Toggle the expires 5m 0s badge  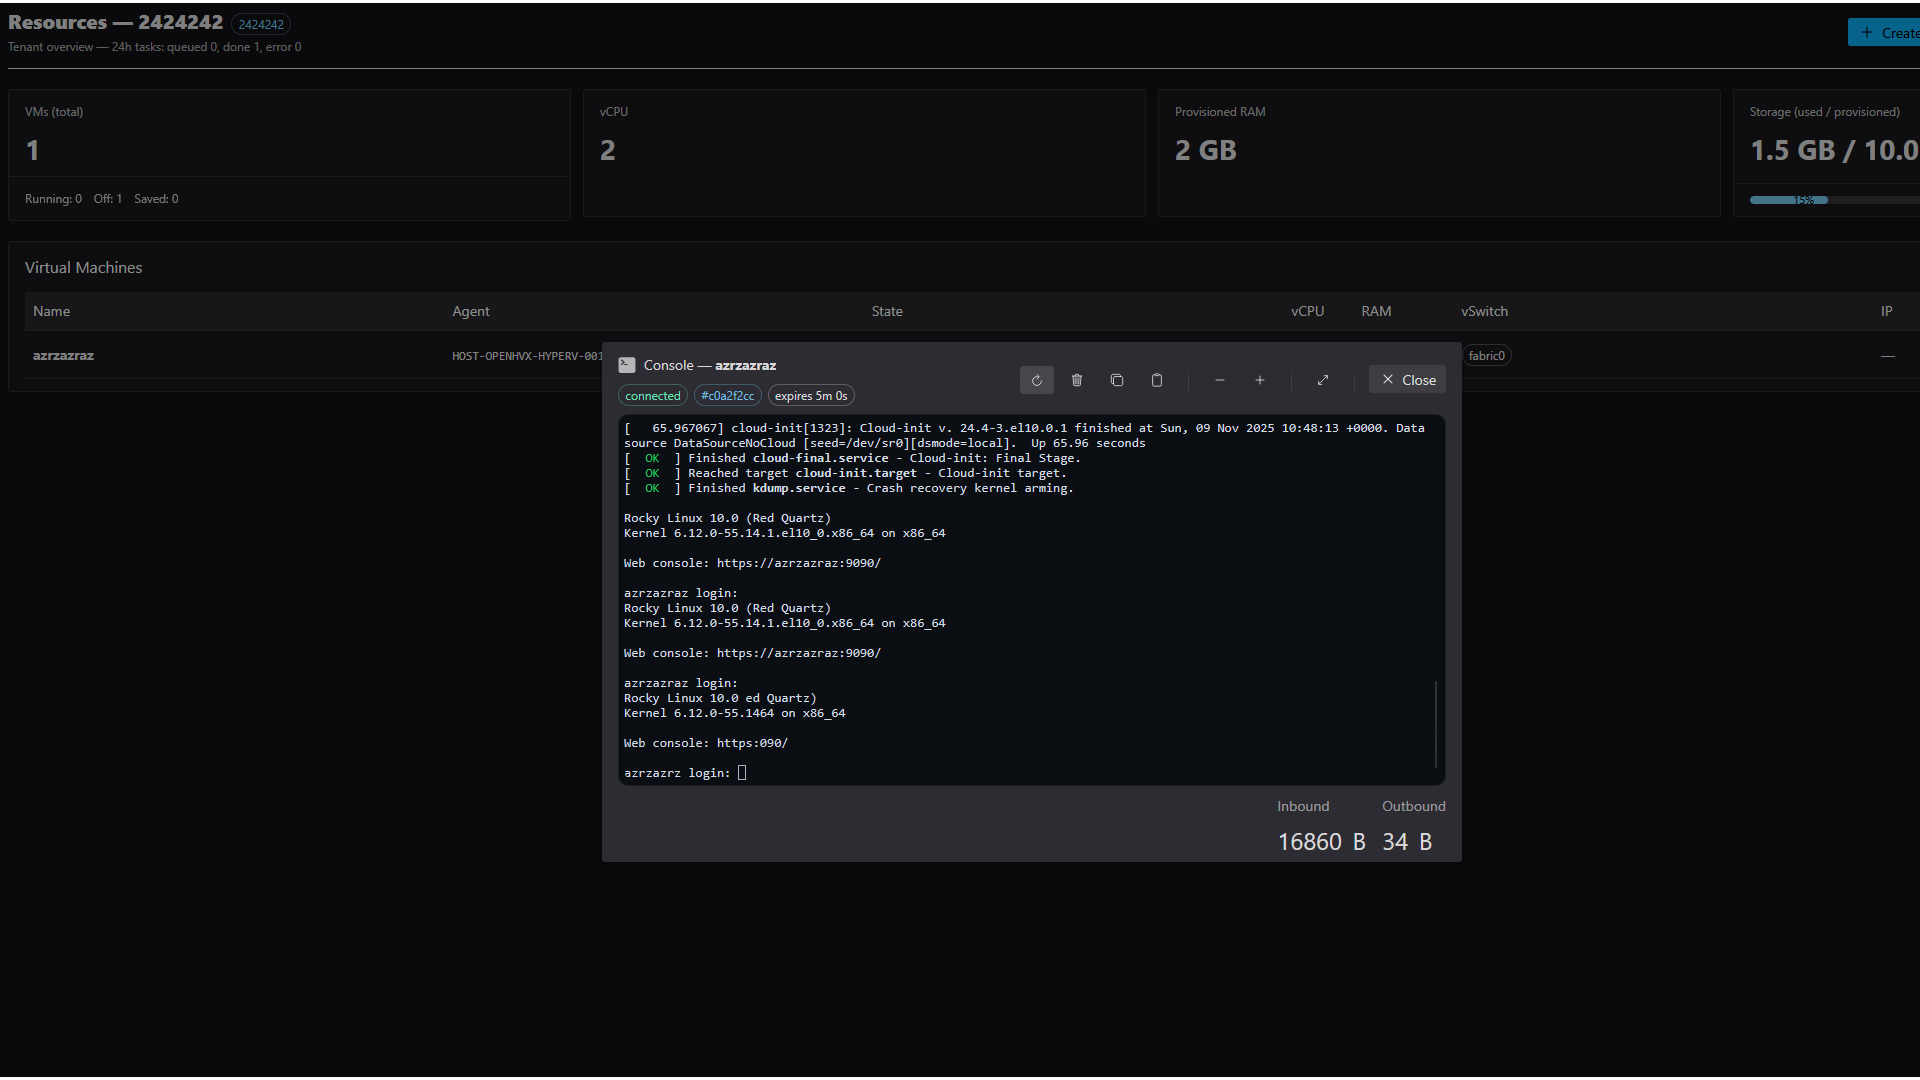[x=810, y=395]
